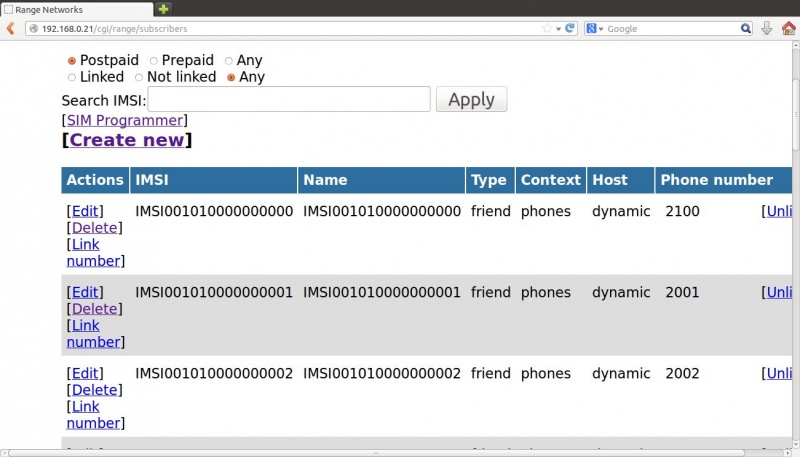Image resolution: width=800 pixels, height=457 pixels.
Task: Open a new tab with the green plus icon
Action: click(x=163, y=9)
